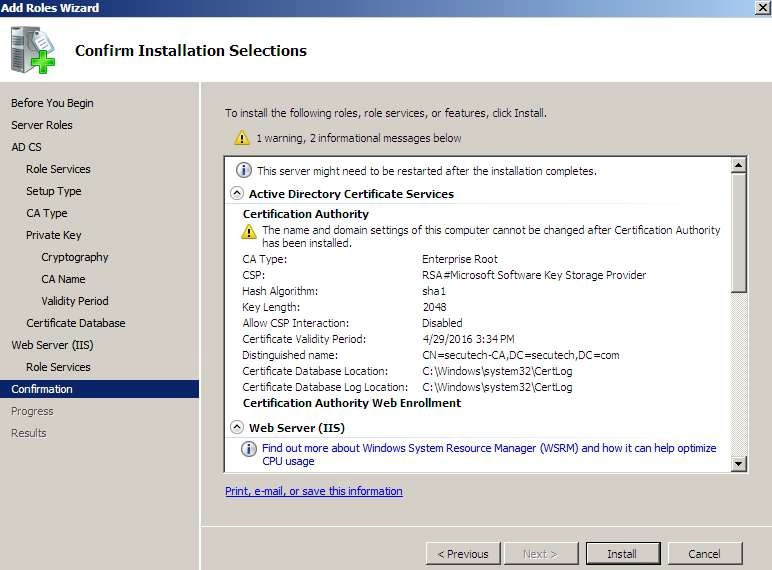772x570 pixels.
Task: Cancel the Add Roles Wizard
Action: (705, 554)
